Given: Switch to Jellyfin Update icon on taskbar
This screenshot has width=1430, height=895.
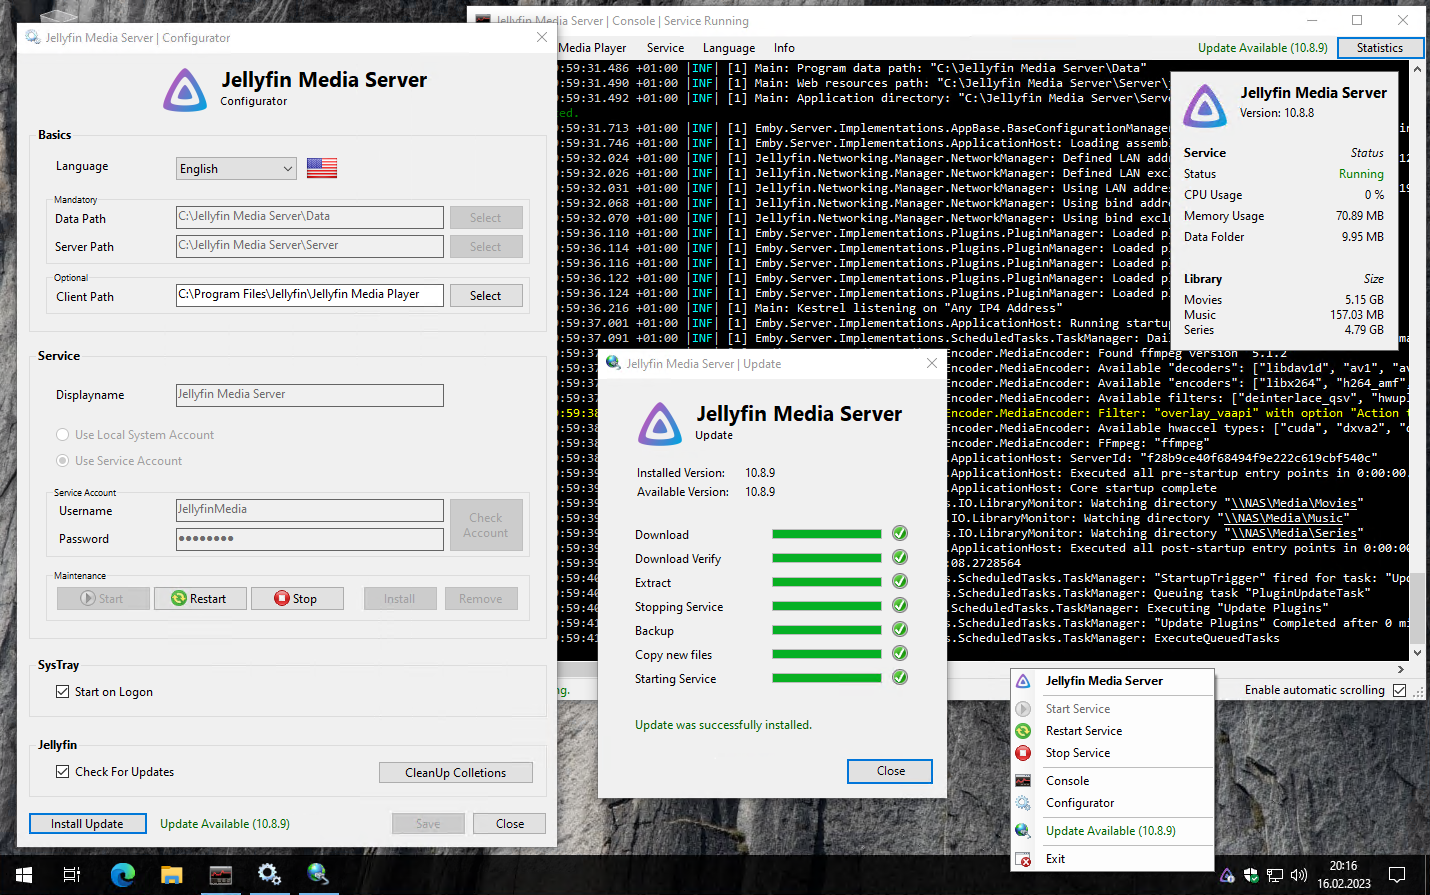Looking at the screenshot, I should [x=318, y=875].
